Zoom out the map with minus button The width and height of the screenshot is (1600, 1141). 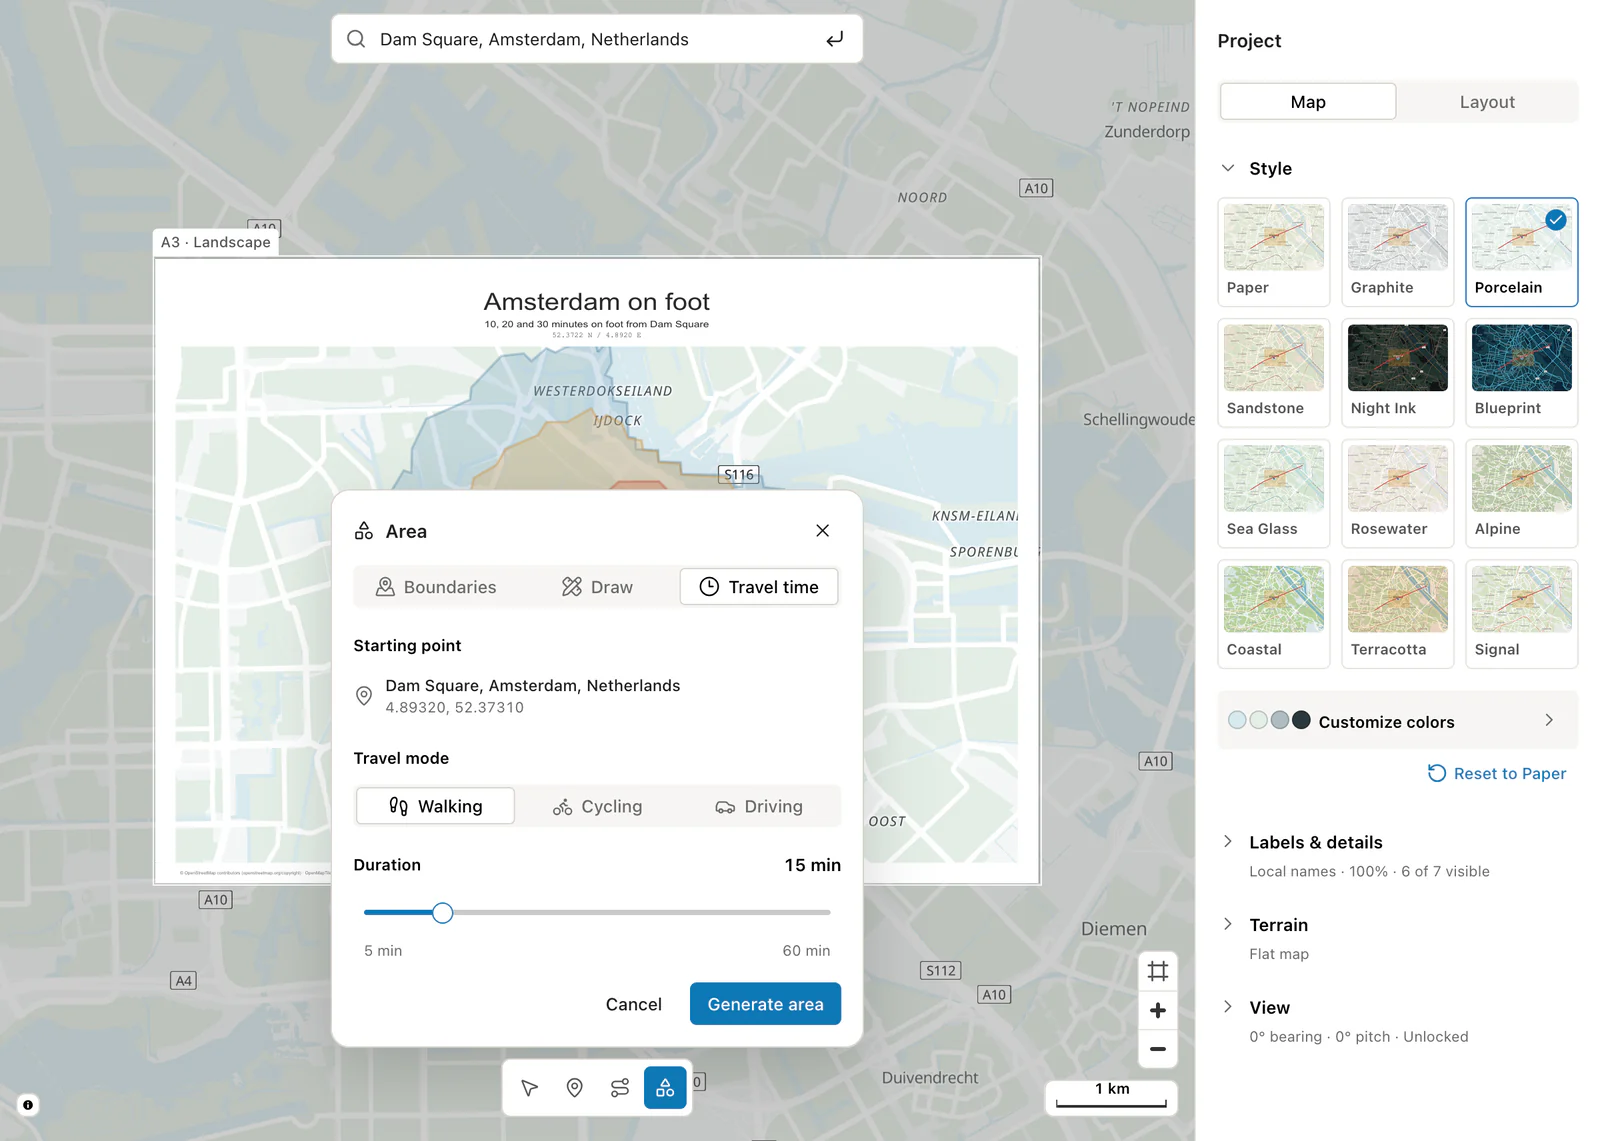pyautogui.click(x=1158, y=1049)
